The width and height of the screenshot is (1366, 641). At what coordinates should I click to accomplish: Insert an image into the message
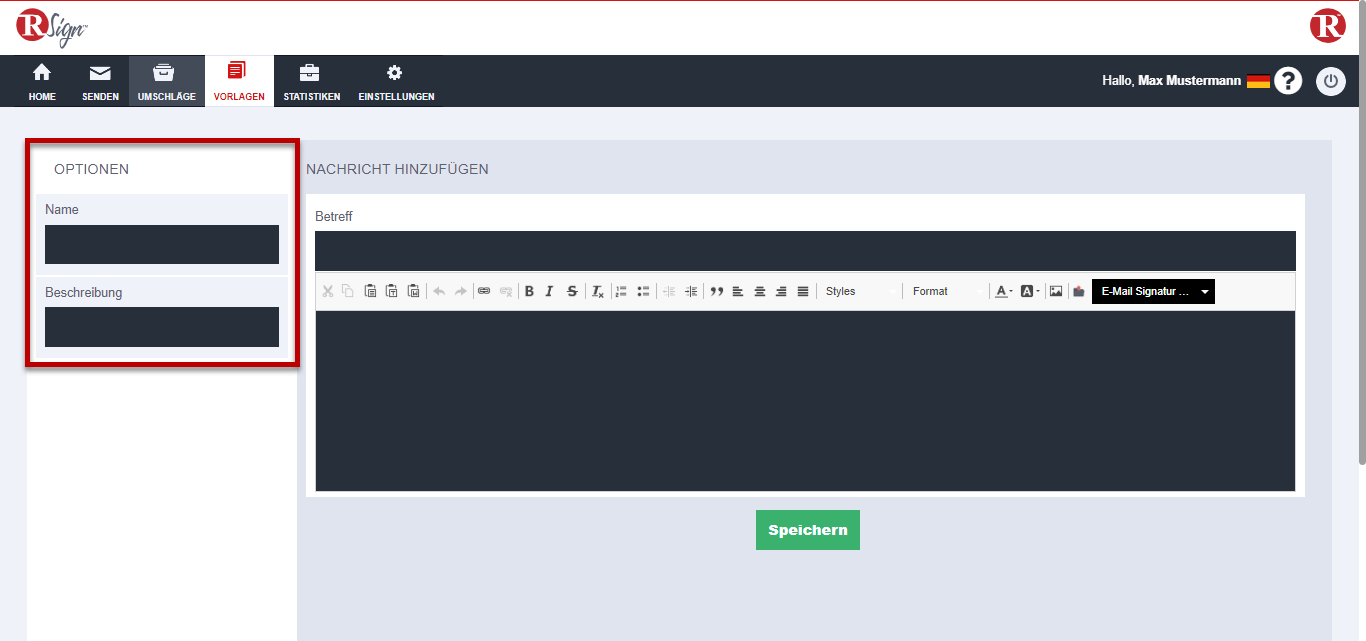[1055, 291]
